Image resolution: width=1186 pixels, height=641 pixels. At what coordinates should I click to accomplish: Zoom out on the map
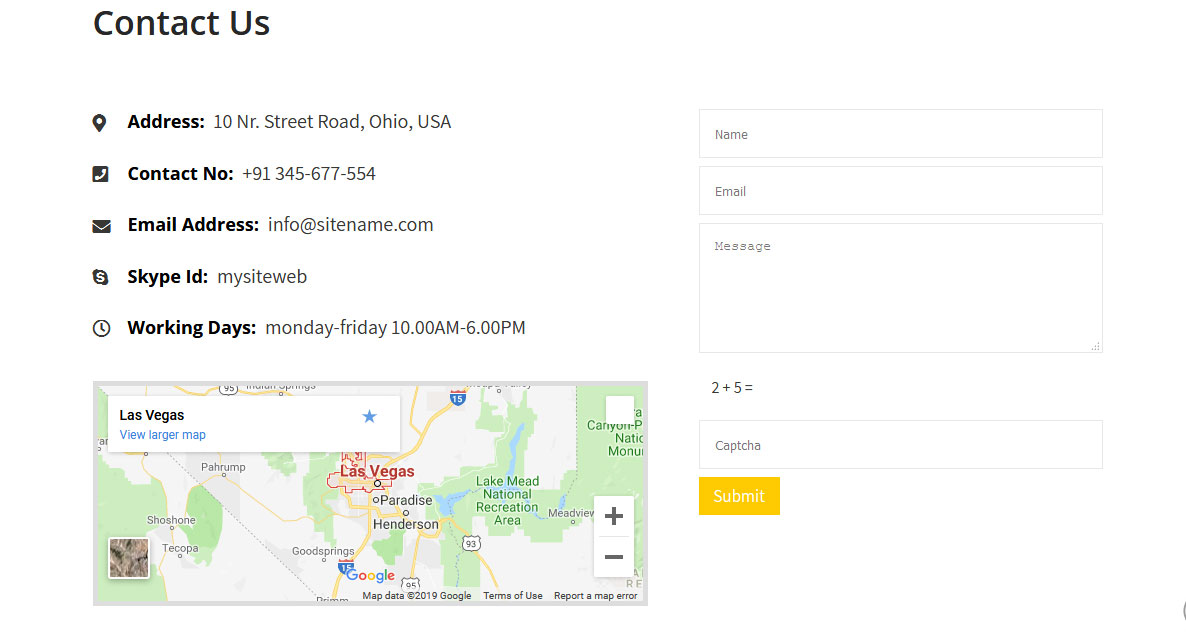pyautogui.click(x=614, y=557)
